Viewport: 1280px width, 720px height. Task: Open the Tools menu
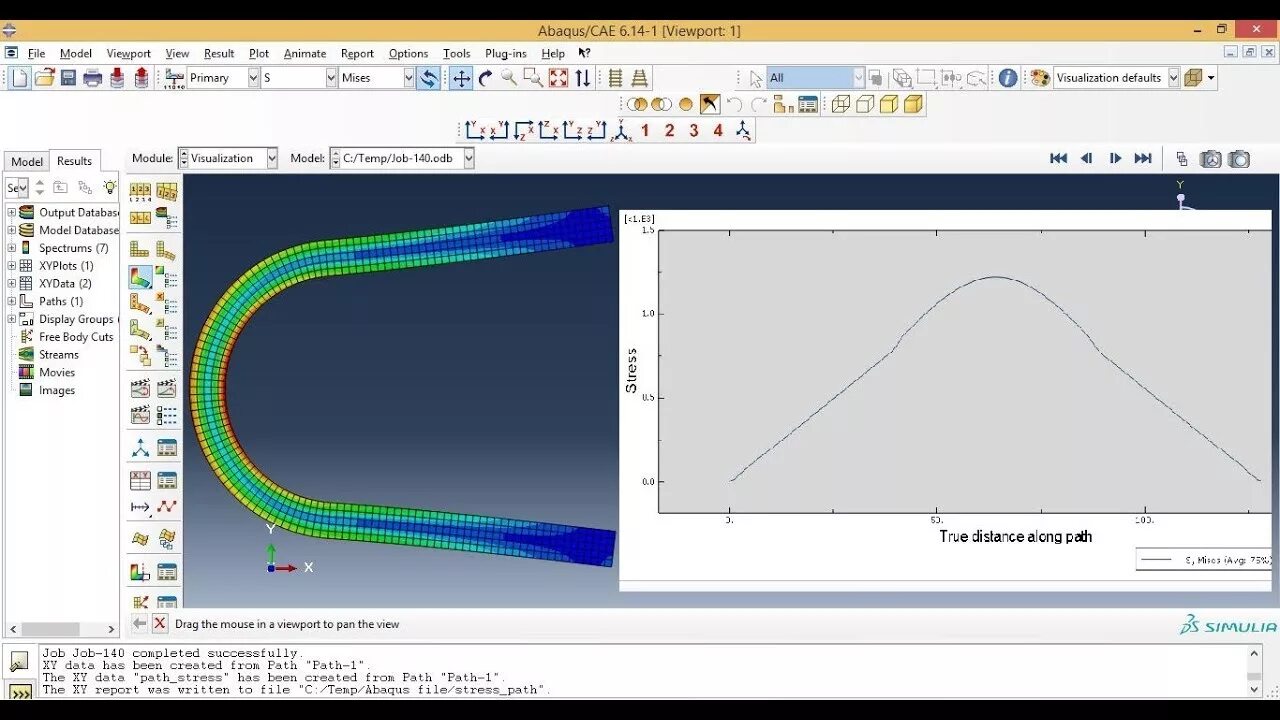point(456,54)
